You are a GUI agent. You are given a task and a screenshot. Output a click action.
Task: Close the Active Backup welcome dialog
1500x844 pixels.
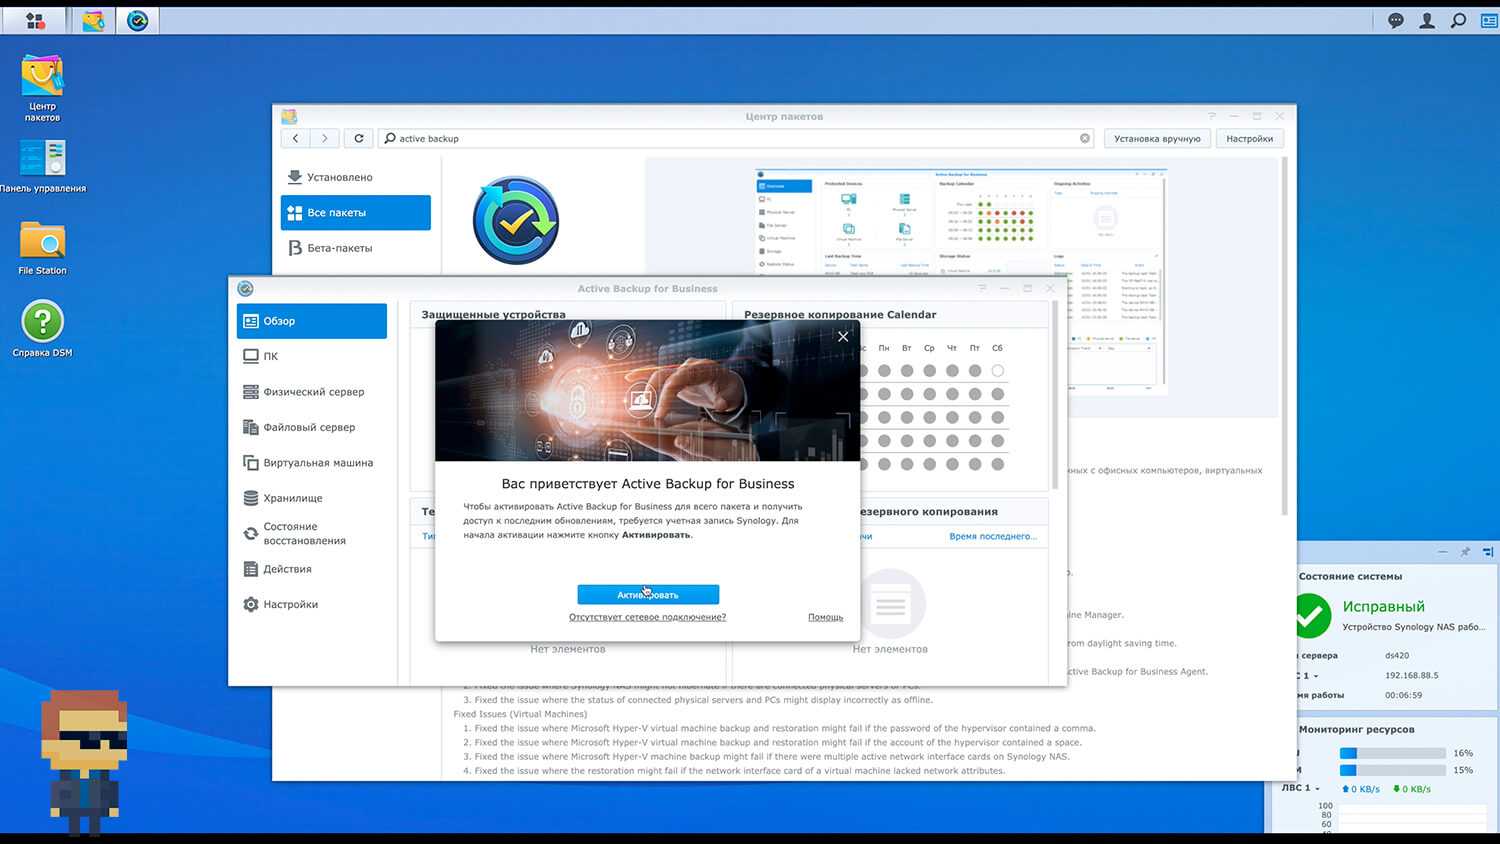pos(843,337)
